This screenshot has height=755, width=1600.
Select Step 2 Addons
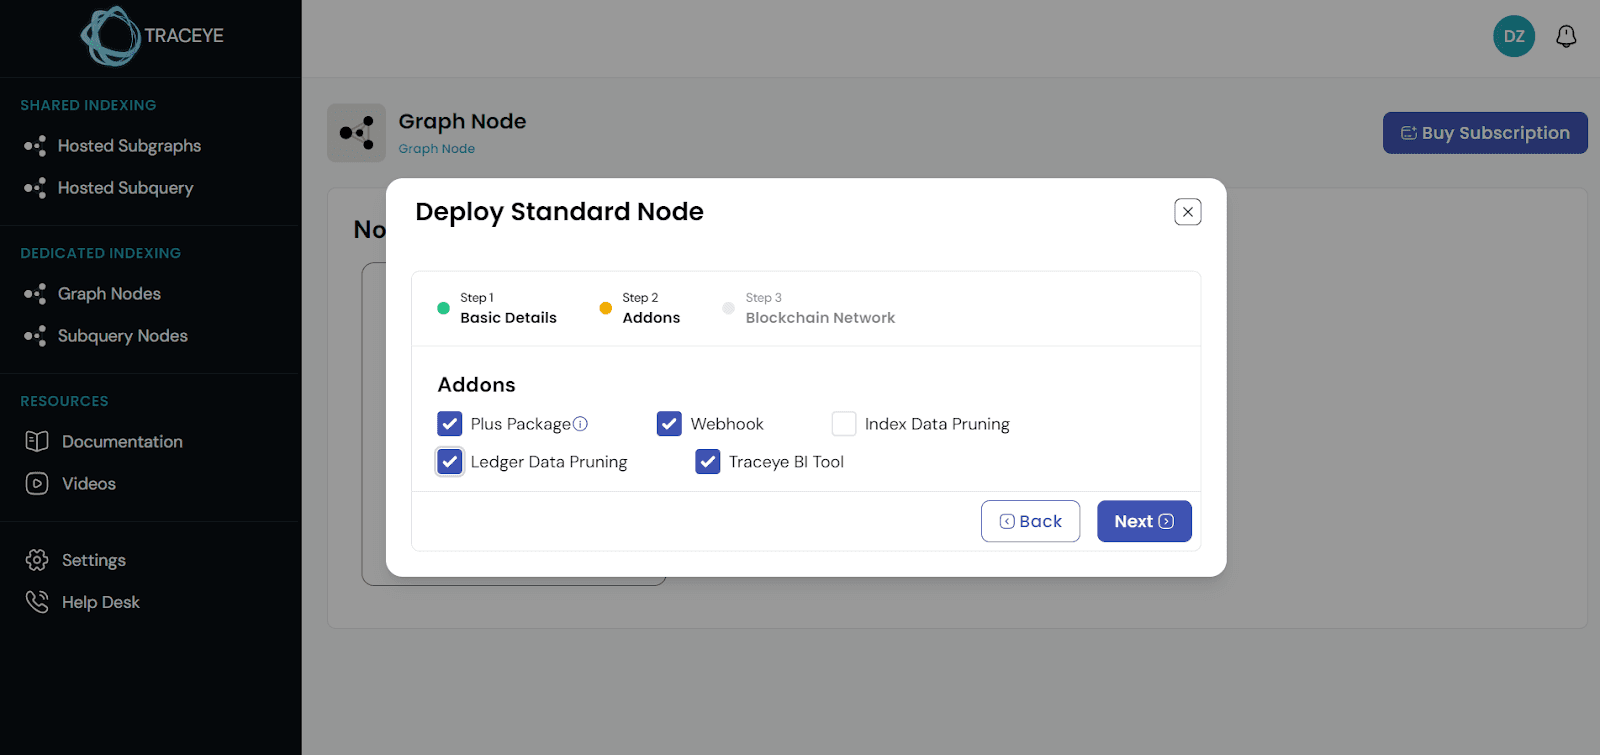coord(640,308)
